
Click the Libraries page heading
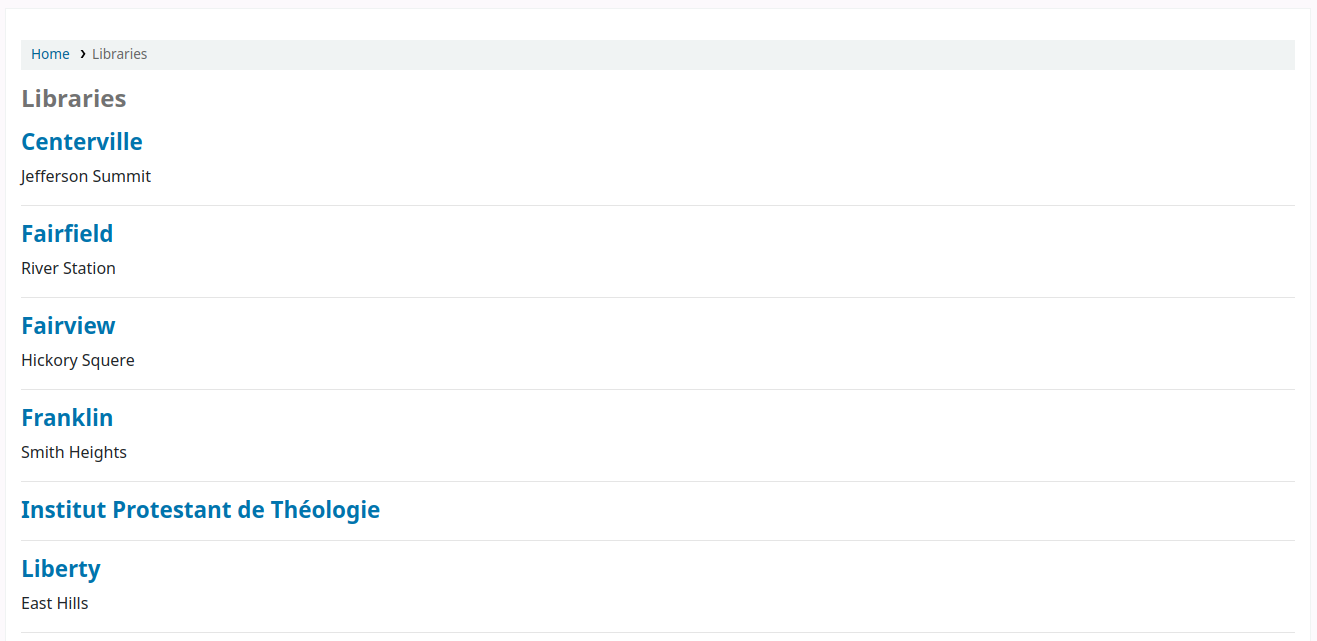(73, 98)
